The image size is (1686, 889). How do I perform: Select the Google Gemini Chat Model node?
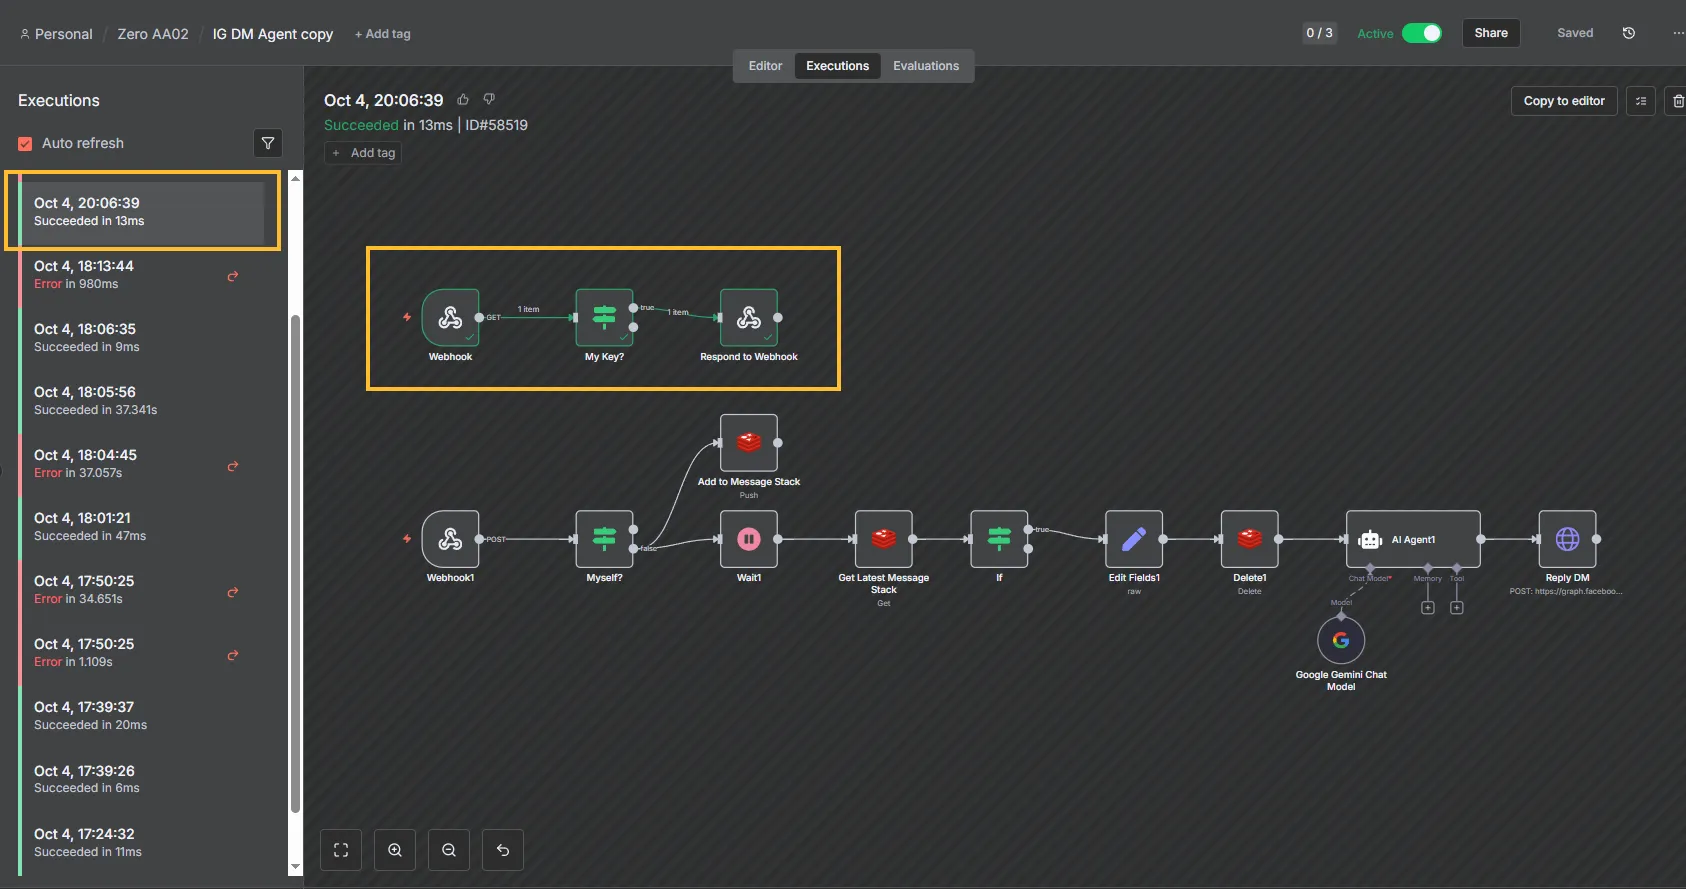(x=1341, y=640)
